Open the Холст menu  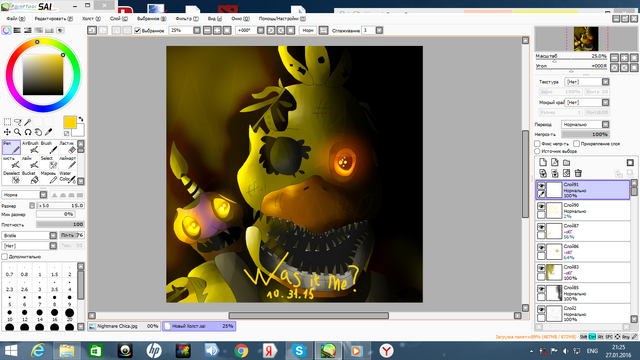(91, 18)
